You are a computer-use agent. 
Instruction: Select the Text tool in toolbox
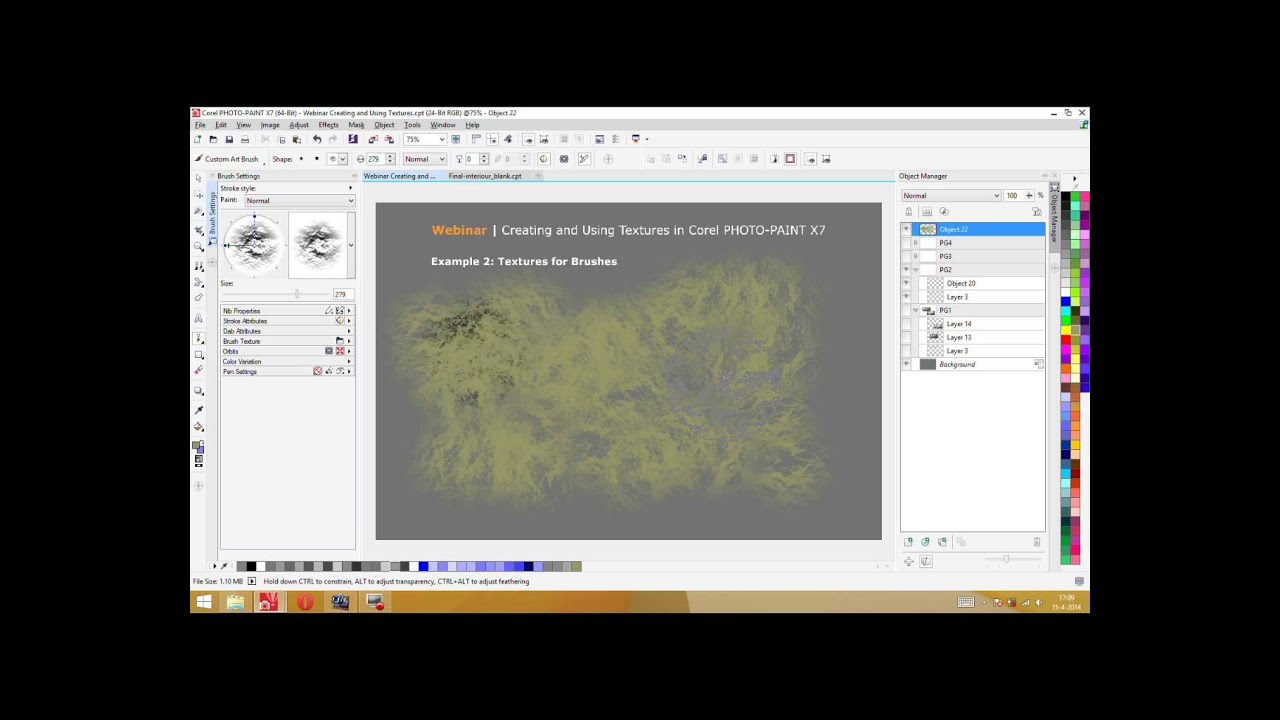click(199, 318)
